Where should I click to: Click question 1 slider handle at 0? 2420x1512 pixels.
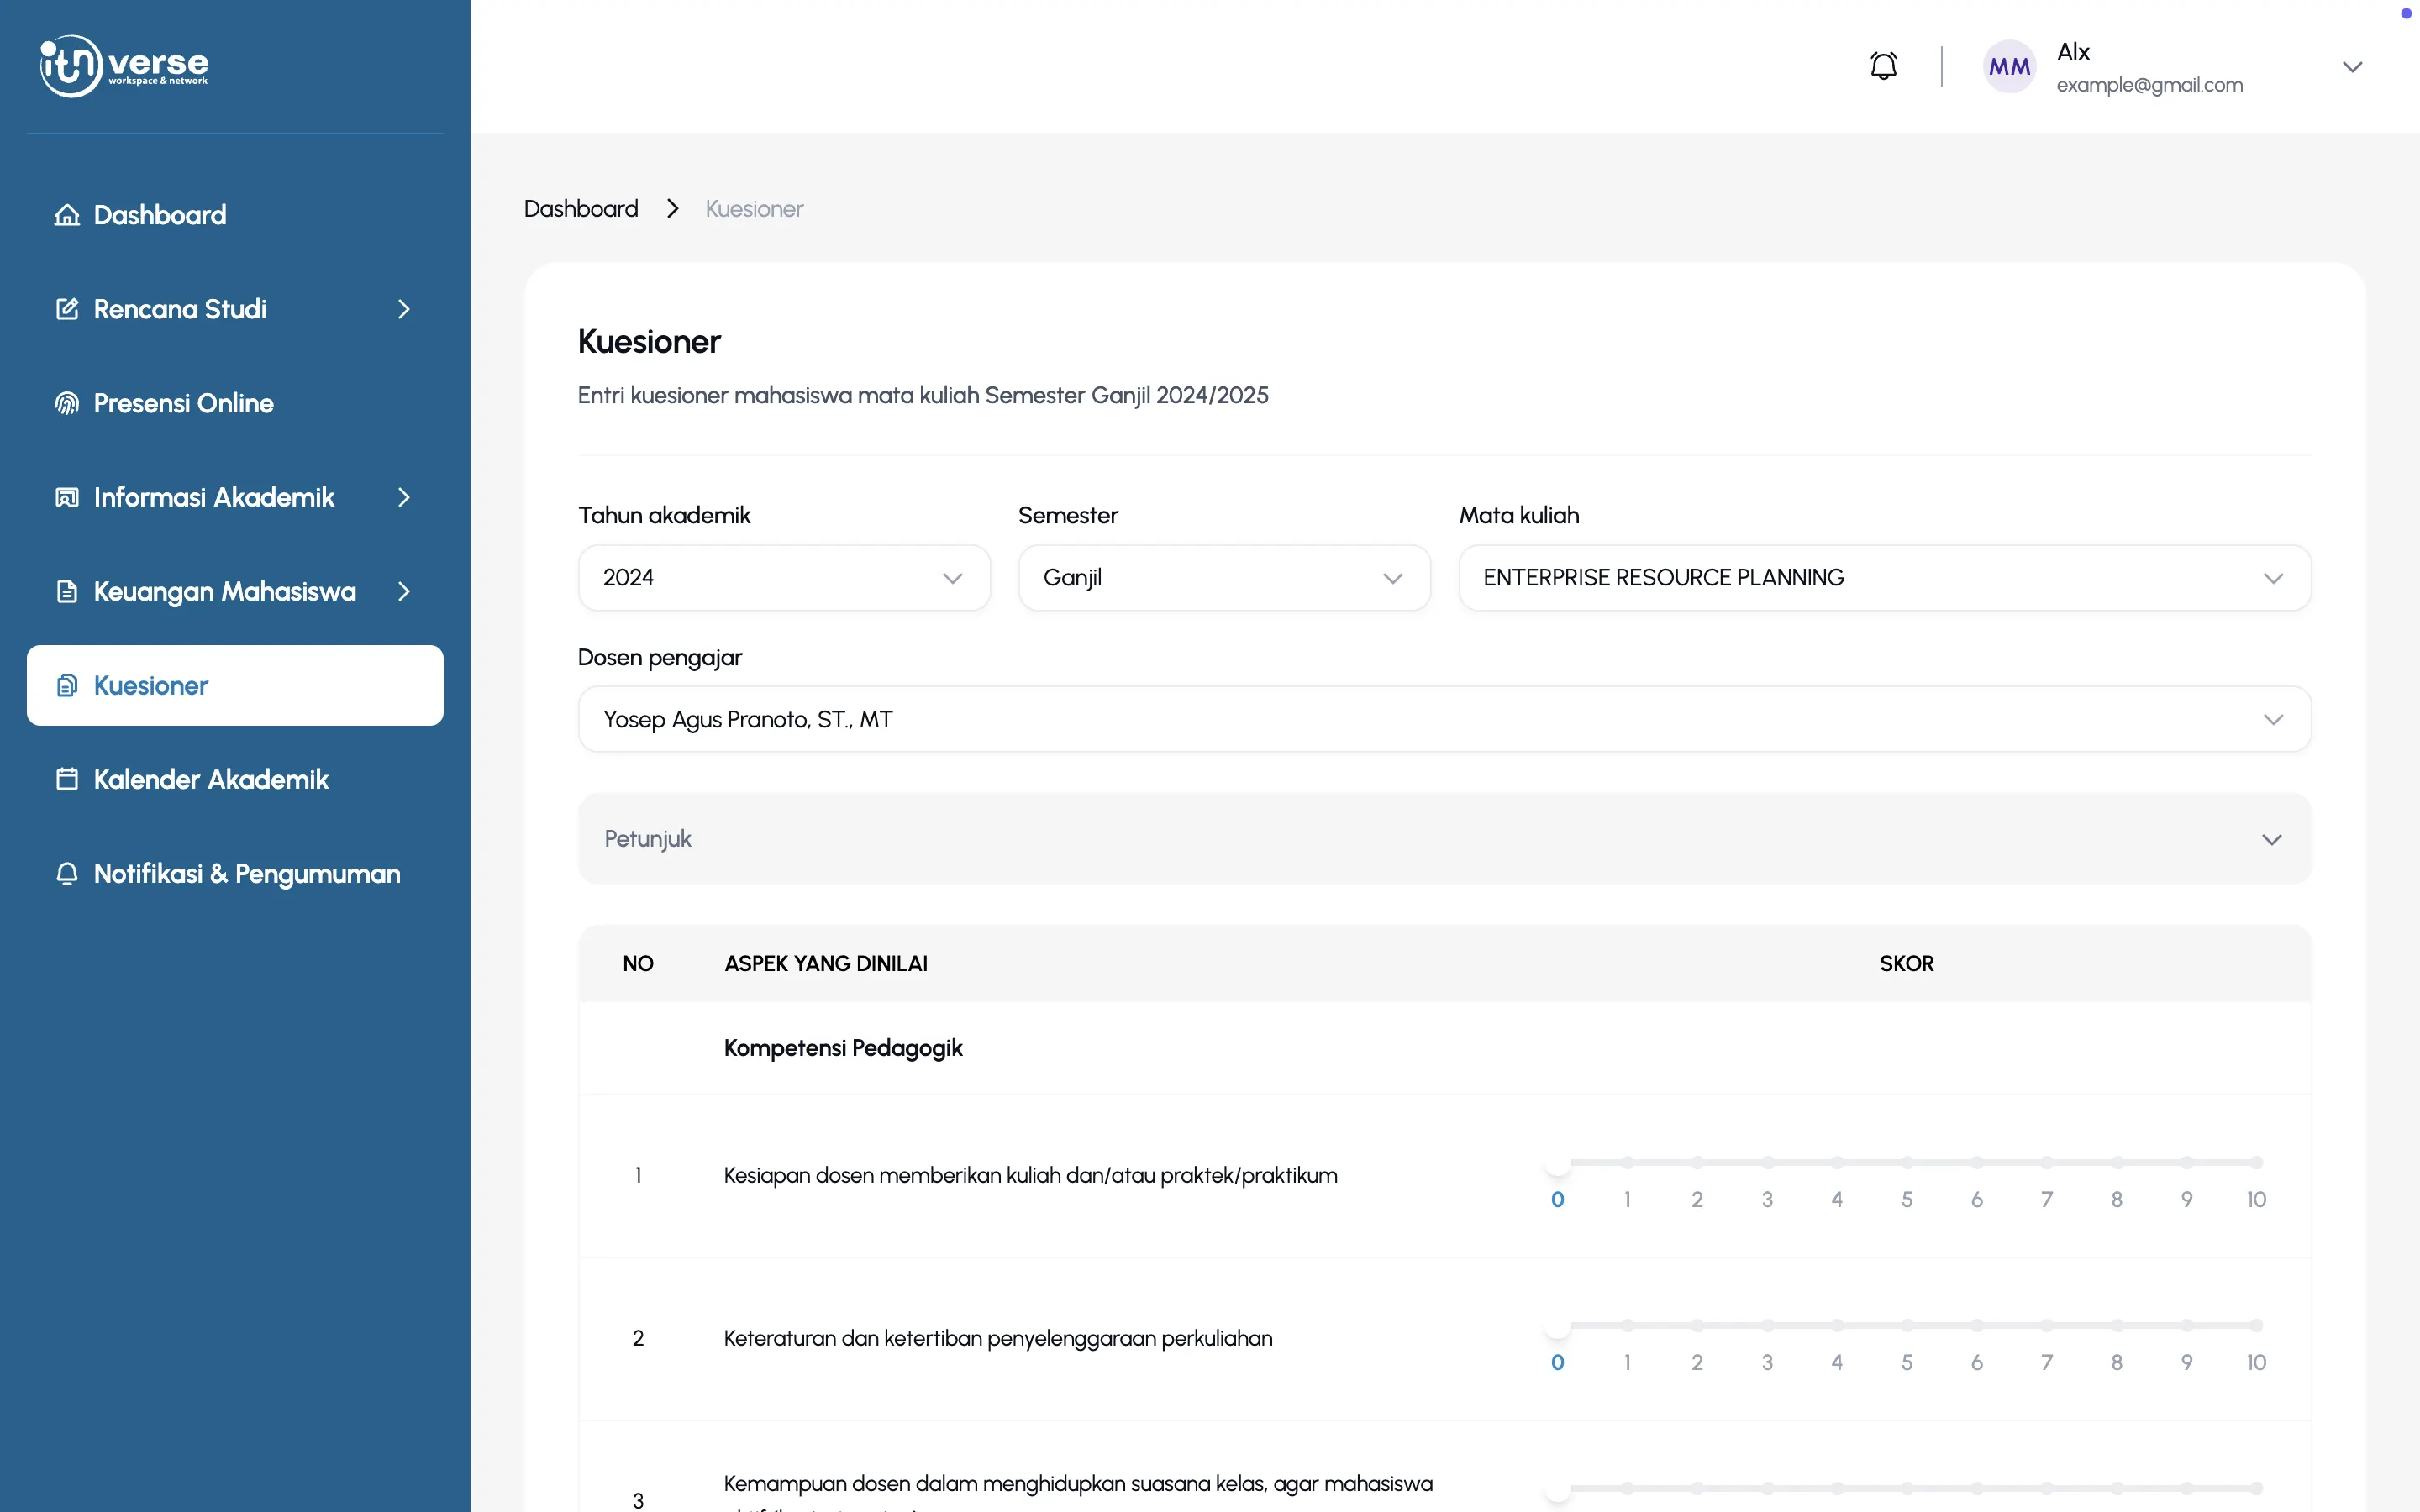click(1558, 1163)
